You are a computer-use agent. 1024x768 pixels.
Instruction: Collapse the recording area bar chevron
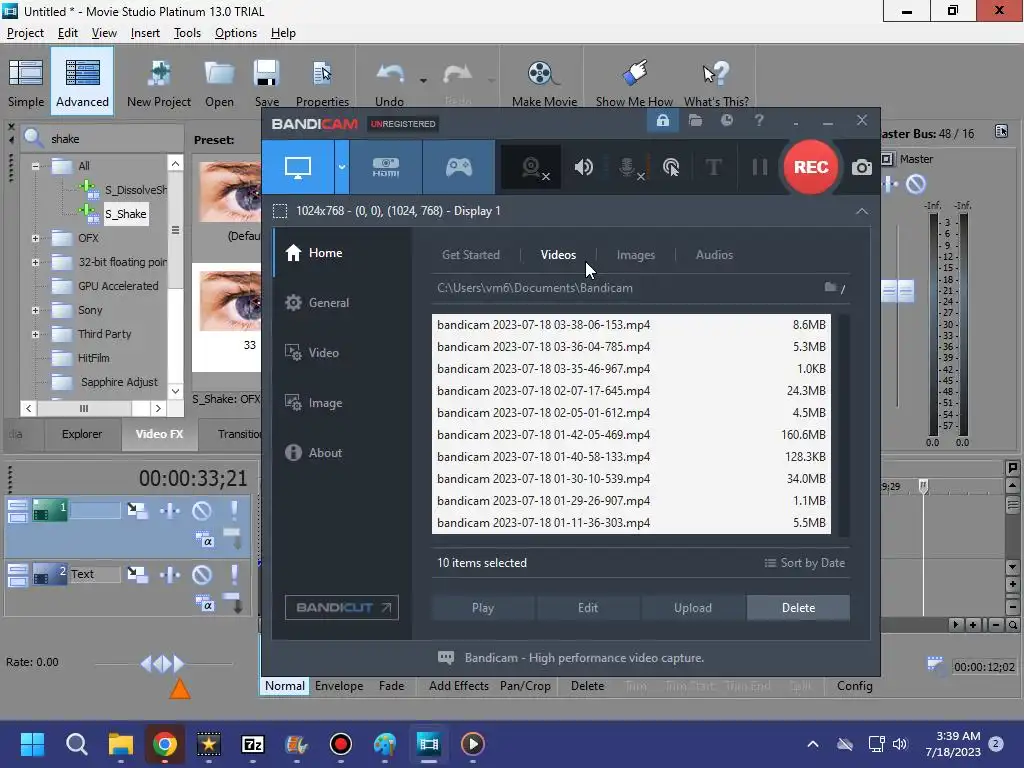(861, 211)
